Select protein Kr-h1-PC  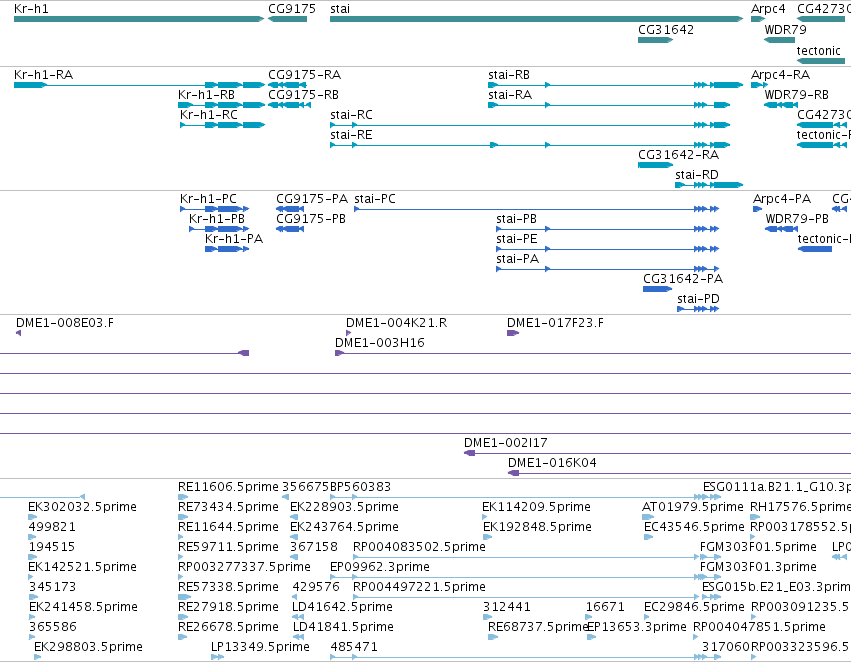[x=214, y=209]
